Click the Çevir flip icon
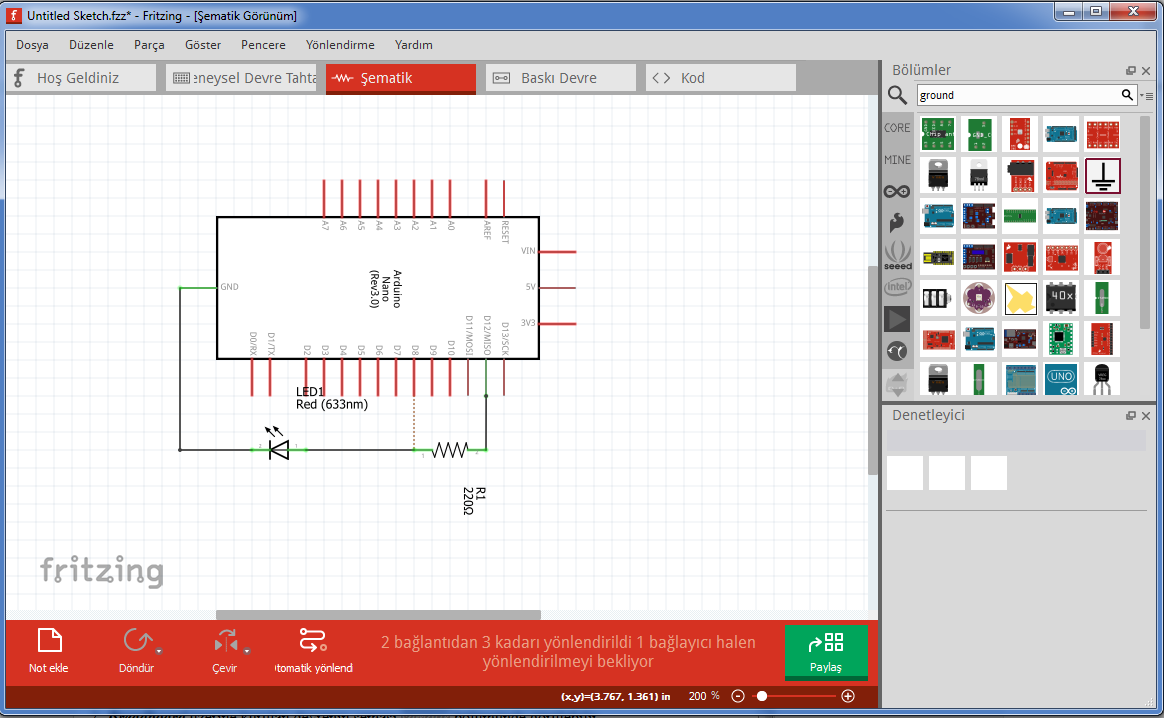1164x718 pixels. [x=226, y=641]
